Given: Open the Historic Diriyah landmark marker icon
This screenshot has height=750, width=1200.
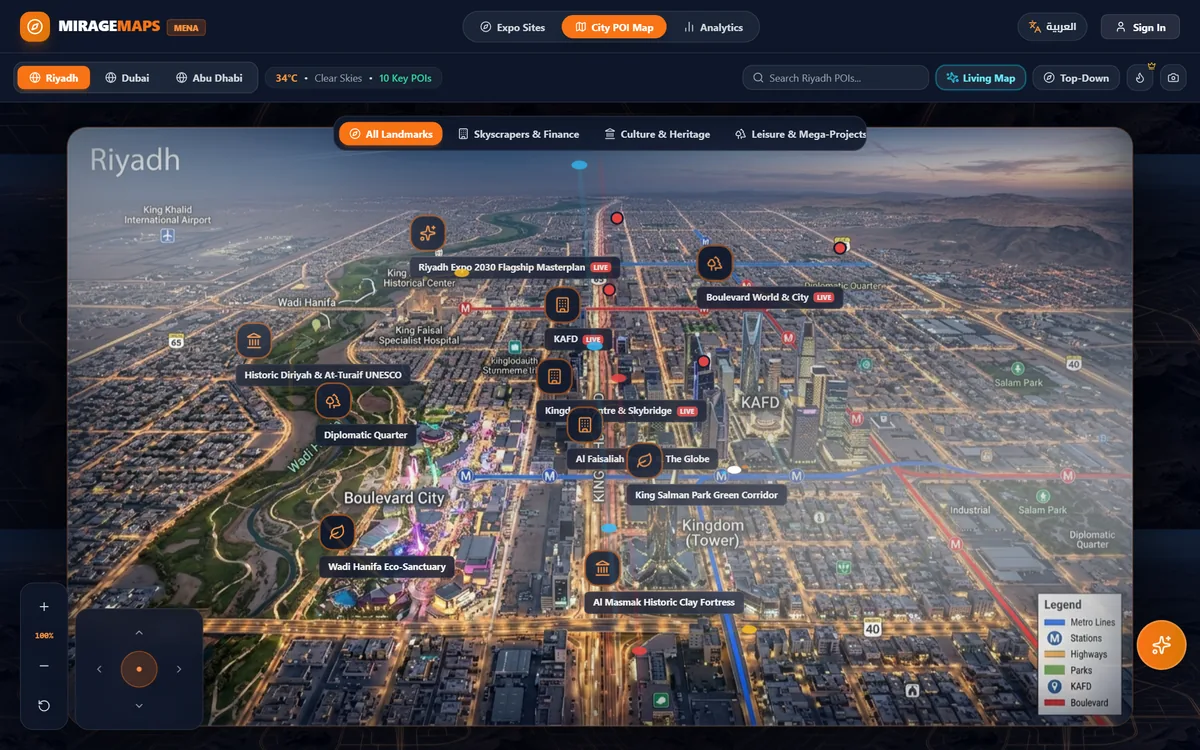Looking at the screenshot, I should point(254,341).
